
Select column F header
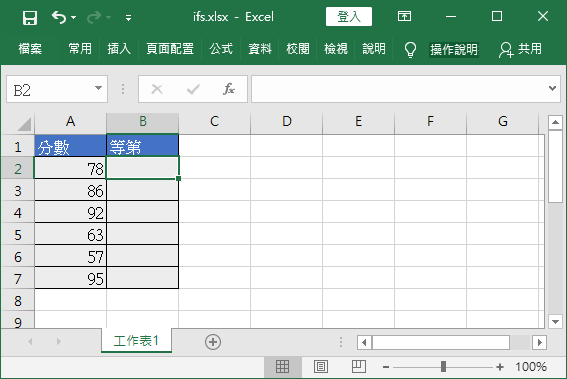click(430, 122)
